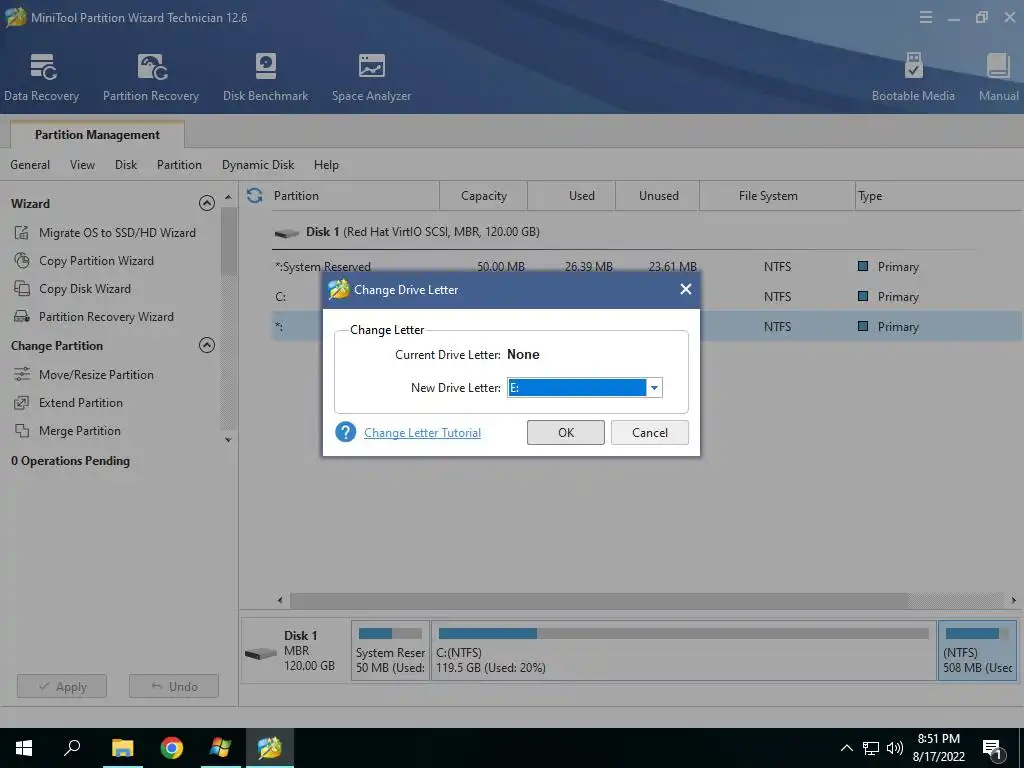1024x768 pixels.
Task: Confirm the drive letter with OK
Action: pyautogui.click(x=566, y=432)
